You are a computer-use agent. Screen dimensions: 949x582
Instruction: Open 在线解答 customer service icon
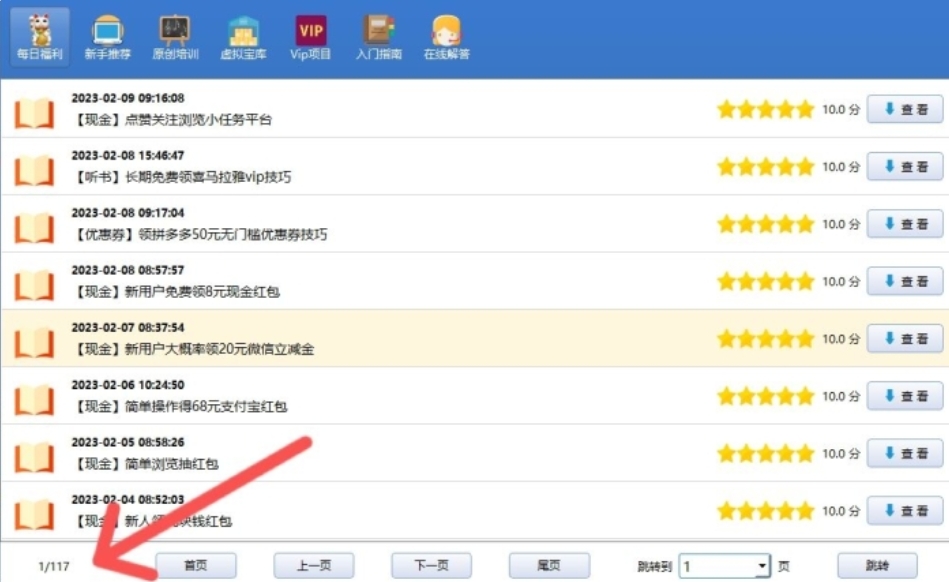[446, 27]
